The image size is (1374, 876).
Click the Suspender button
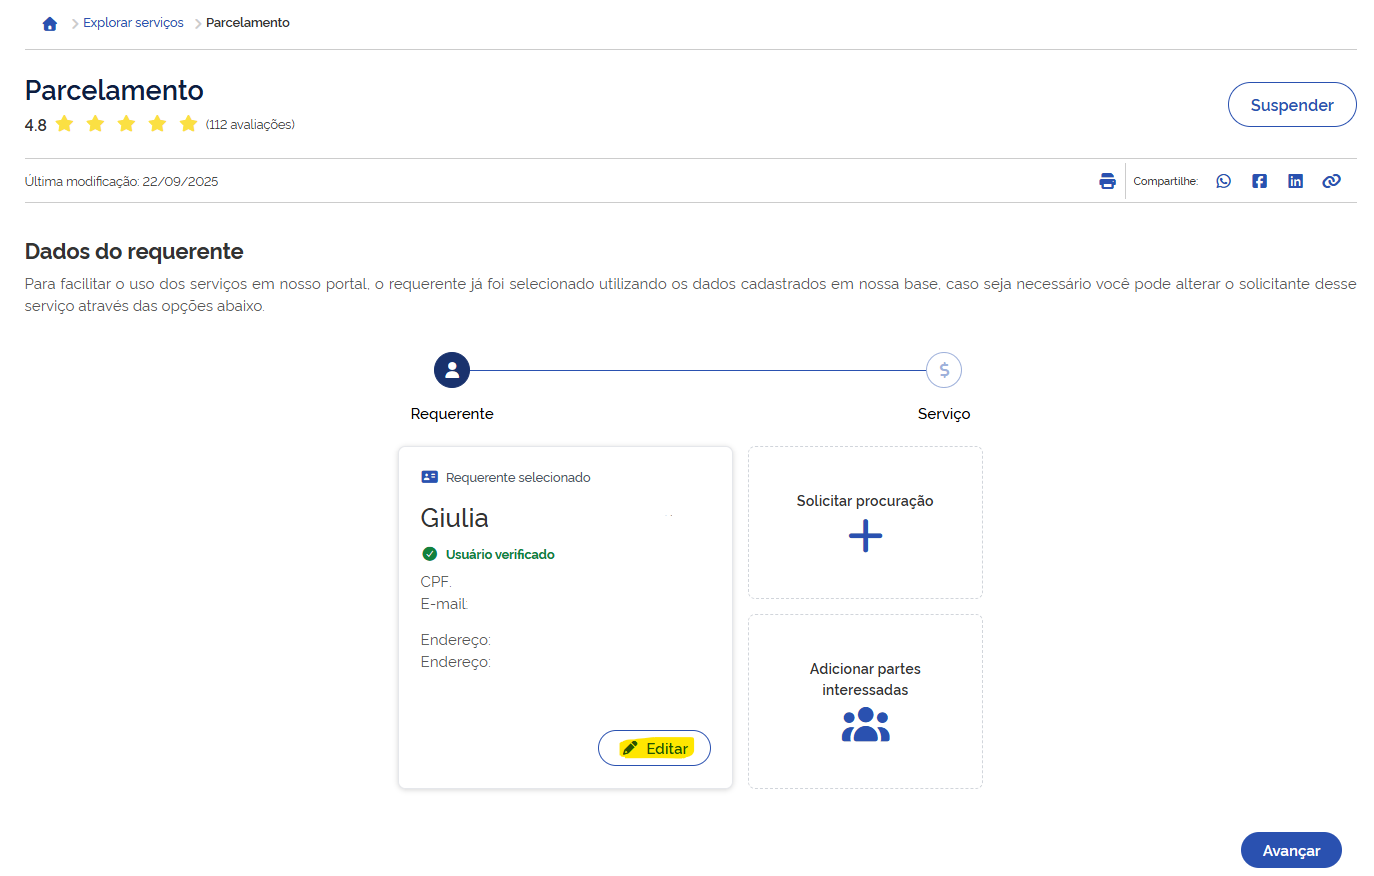[x=1292, y=105]
